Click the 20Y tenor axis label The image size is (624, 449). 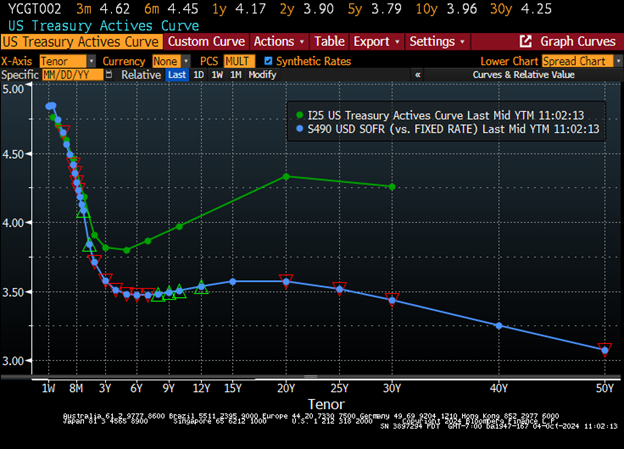tap(286, 388)
